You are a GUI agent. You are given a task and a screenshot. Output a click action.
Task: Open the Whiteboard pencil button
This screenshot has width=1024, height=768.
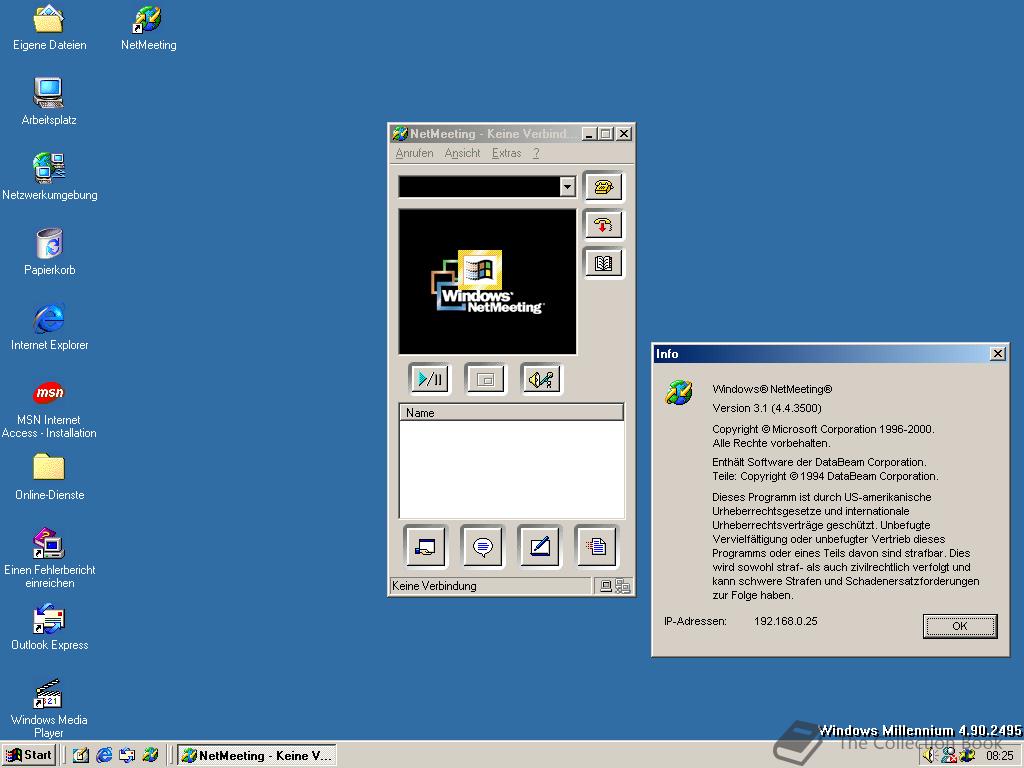[x=539, y=546]
